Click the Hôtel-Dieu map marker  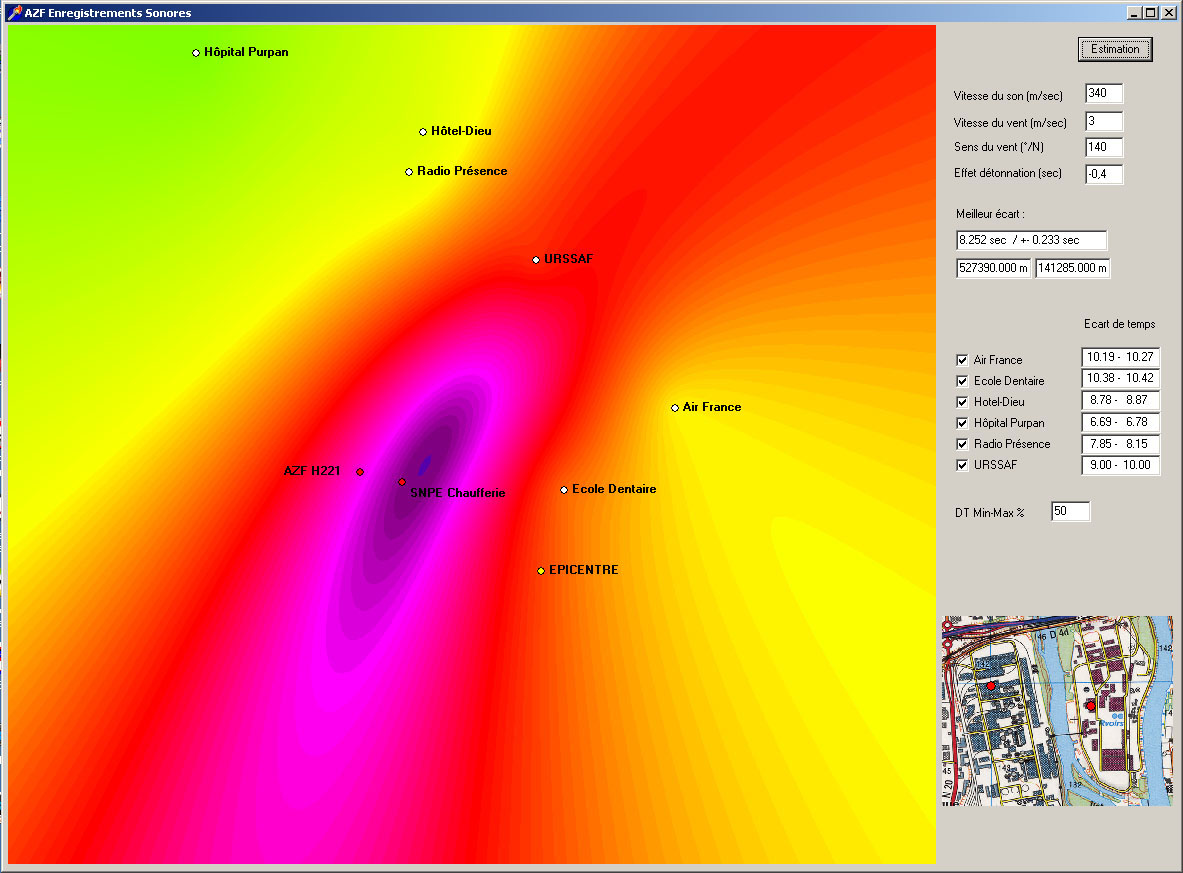click(x=423, y=132)
